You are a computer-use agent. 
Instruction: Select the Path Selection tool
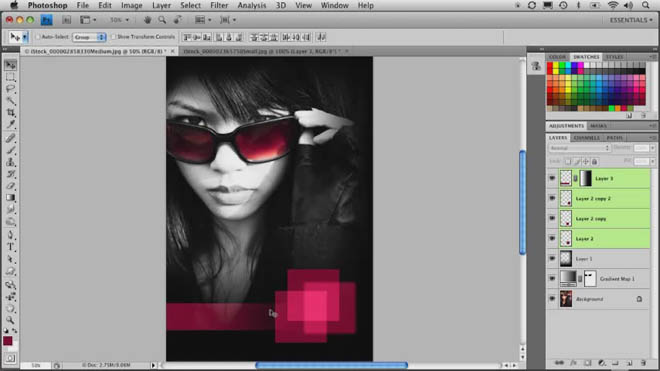(x=11, y=259)
